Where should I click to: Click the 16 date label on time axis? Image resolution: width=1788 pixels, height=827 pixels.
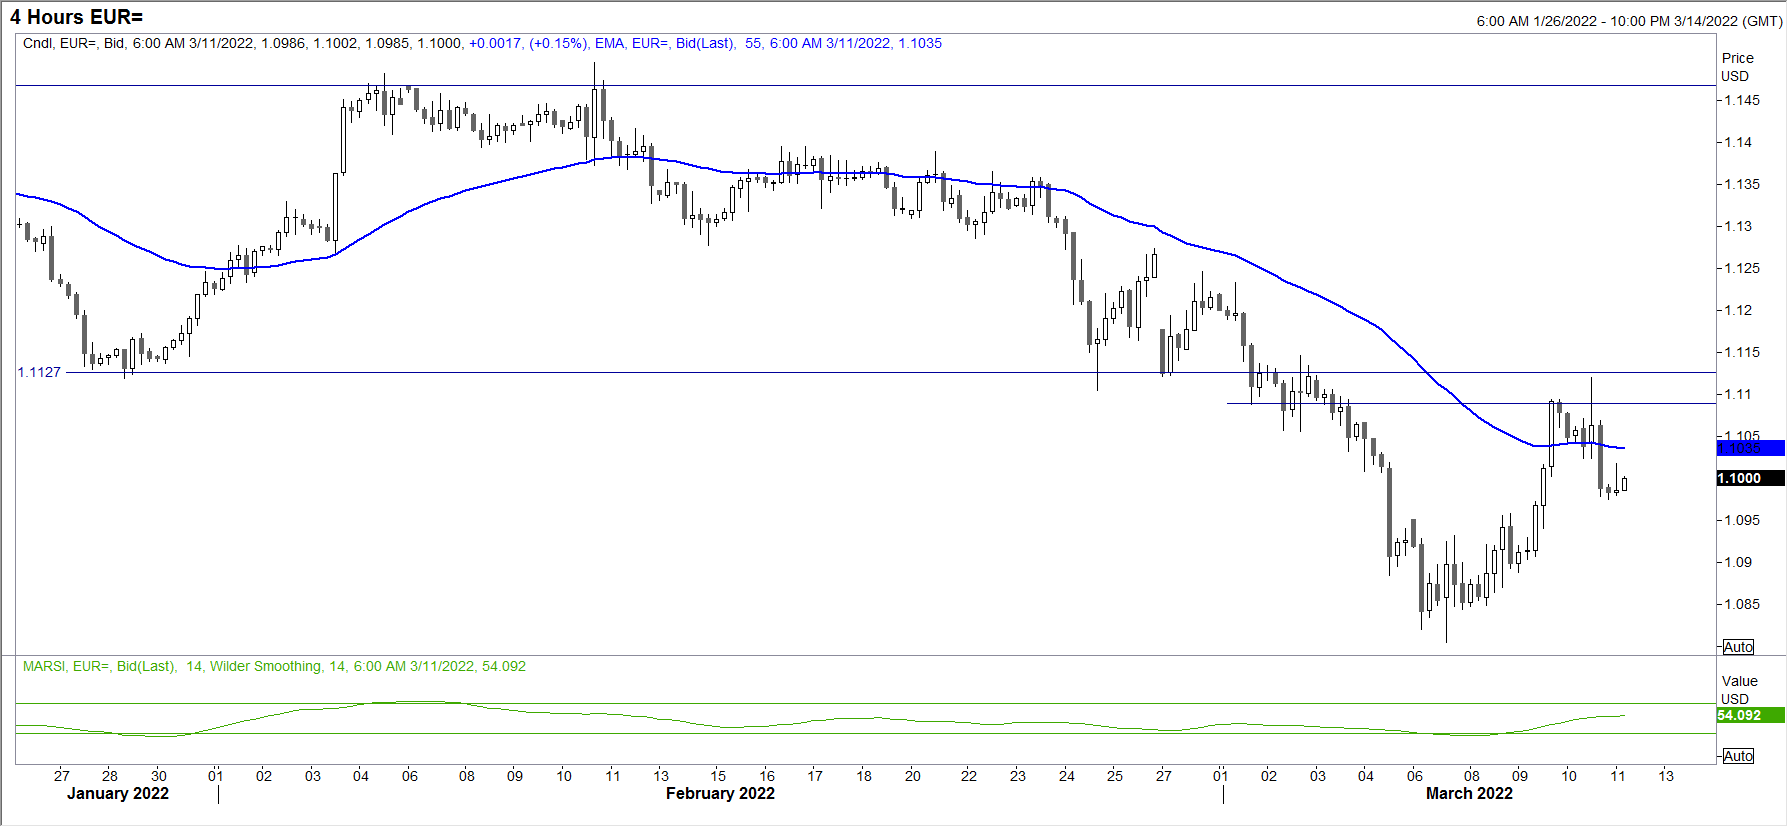767,775
